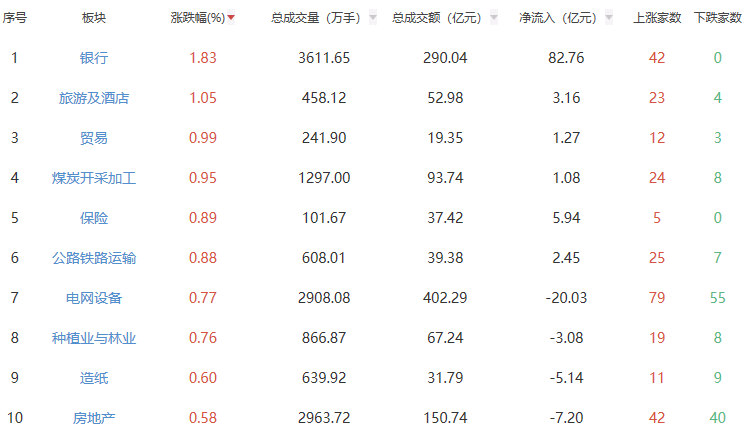Screen dimensions: 744x439
Task: Sort by 总成交额（亿元） using its arrow
Action: pos(494,17)
